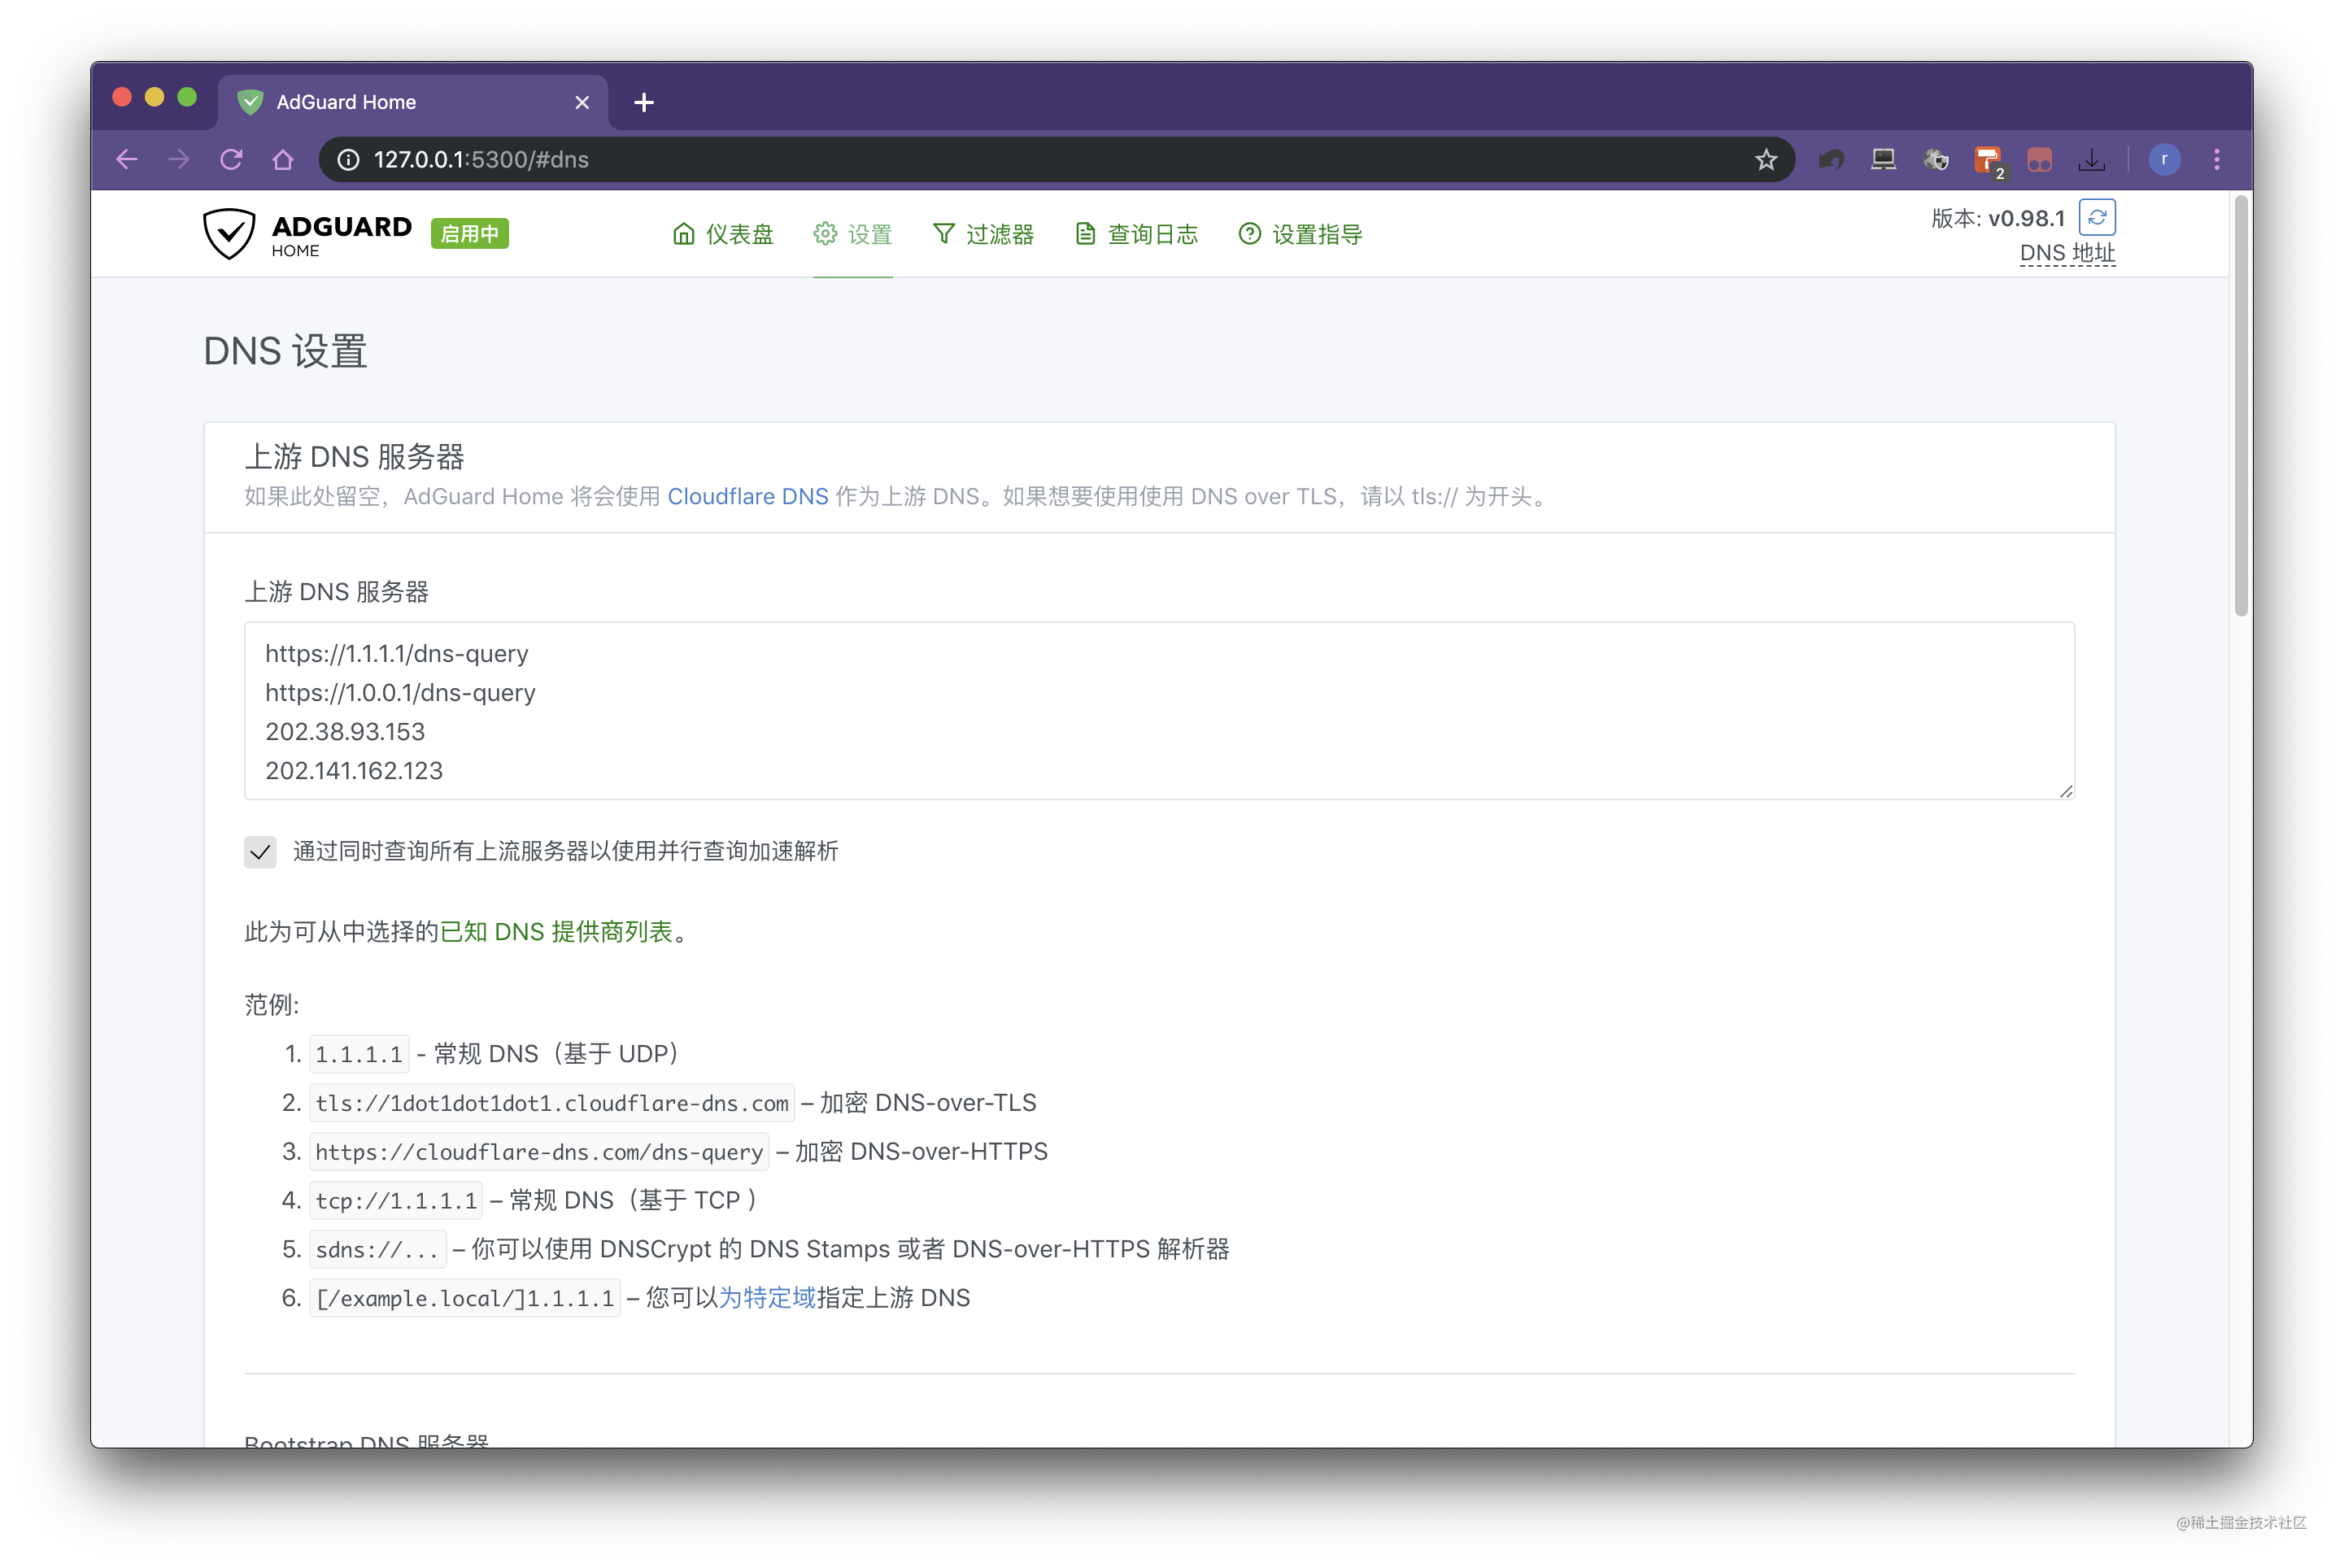Bookmark this page with the star icon
Image resolution: width=2344 pixels, height=1568 pixels.
[1765, 160]
